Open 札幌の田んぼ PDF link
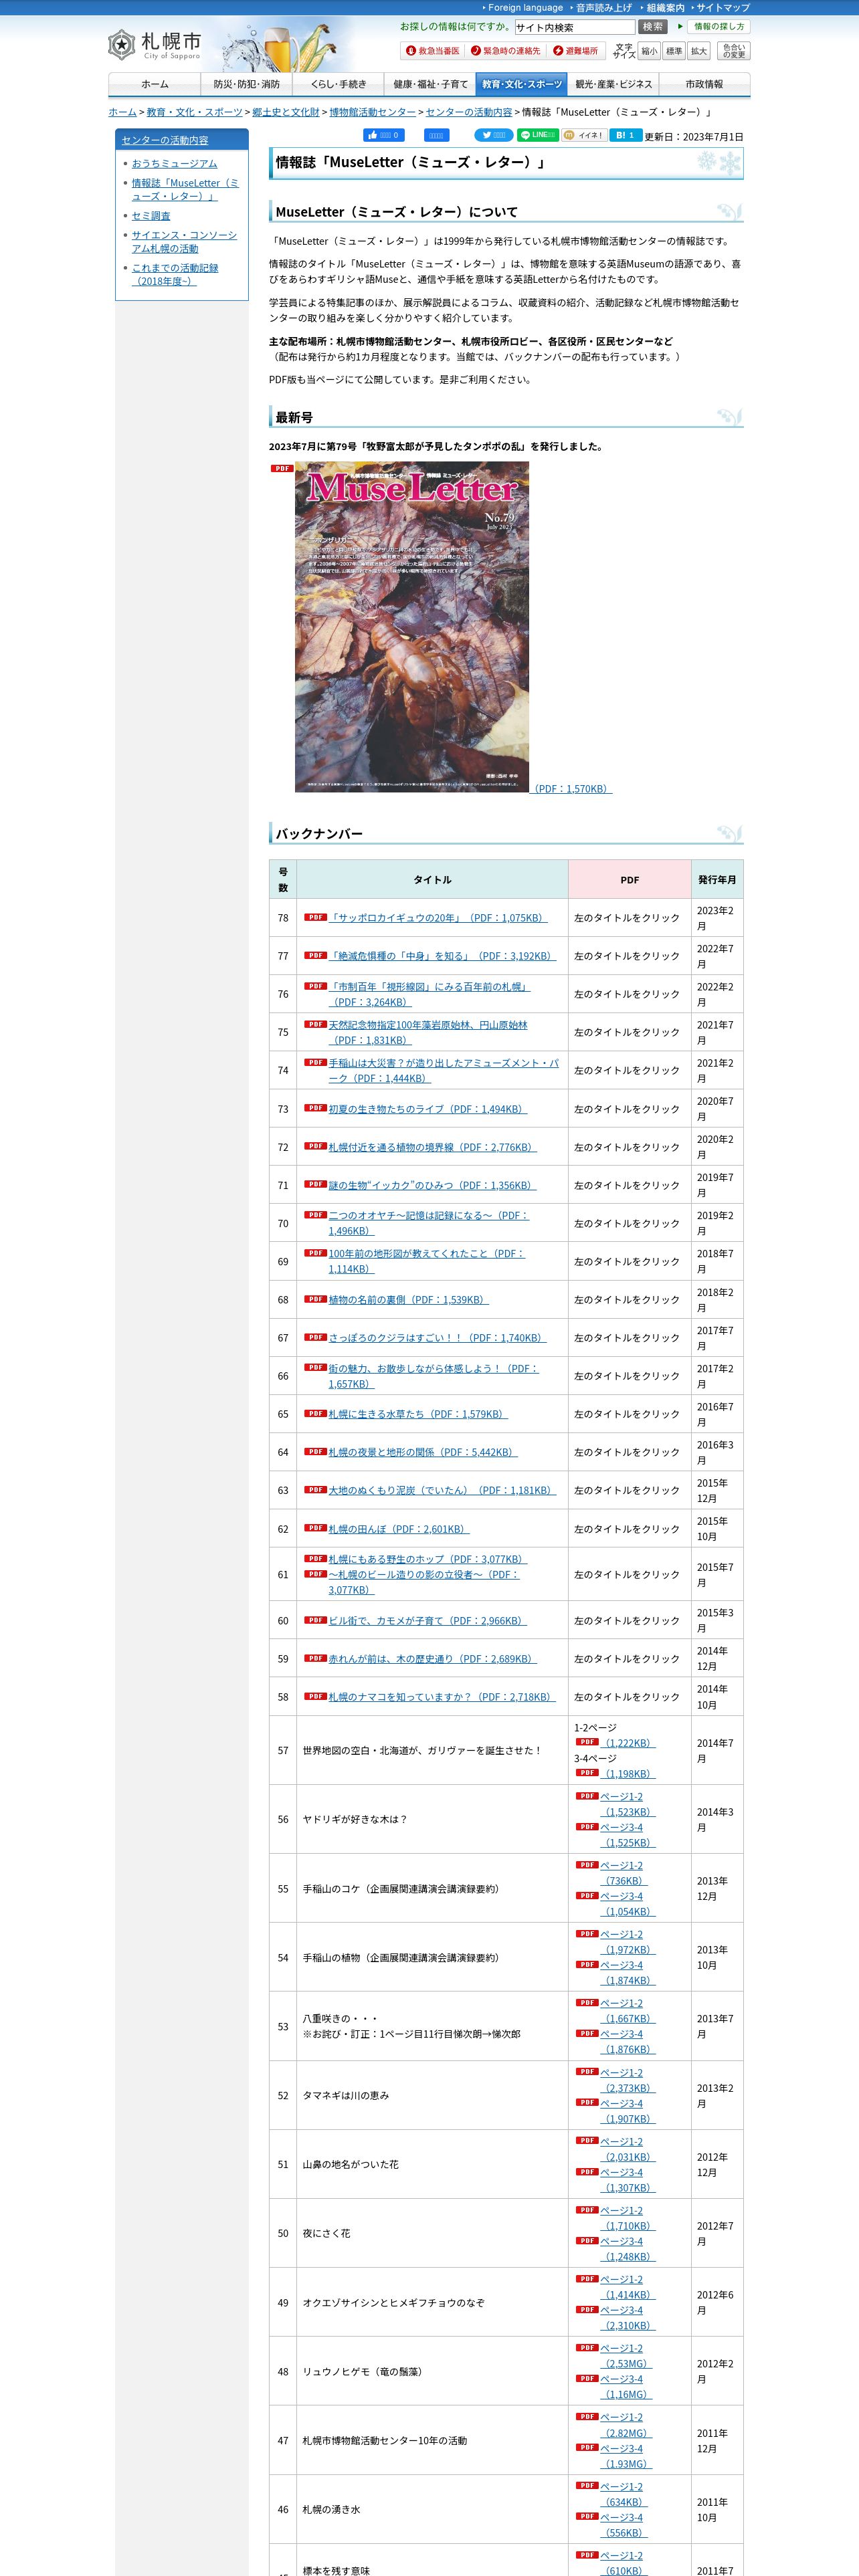Screen dimensions: 859x2576 399,1529
